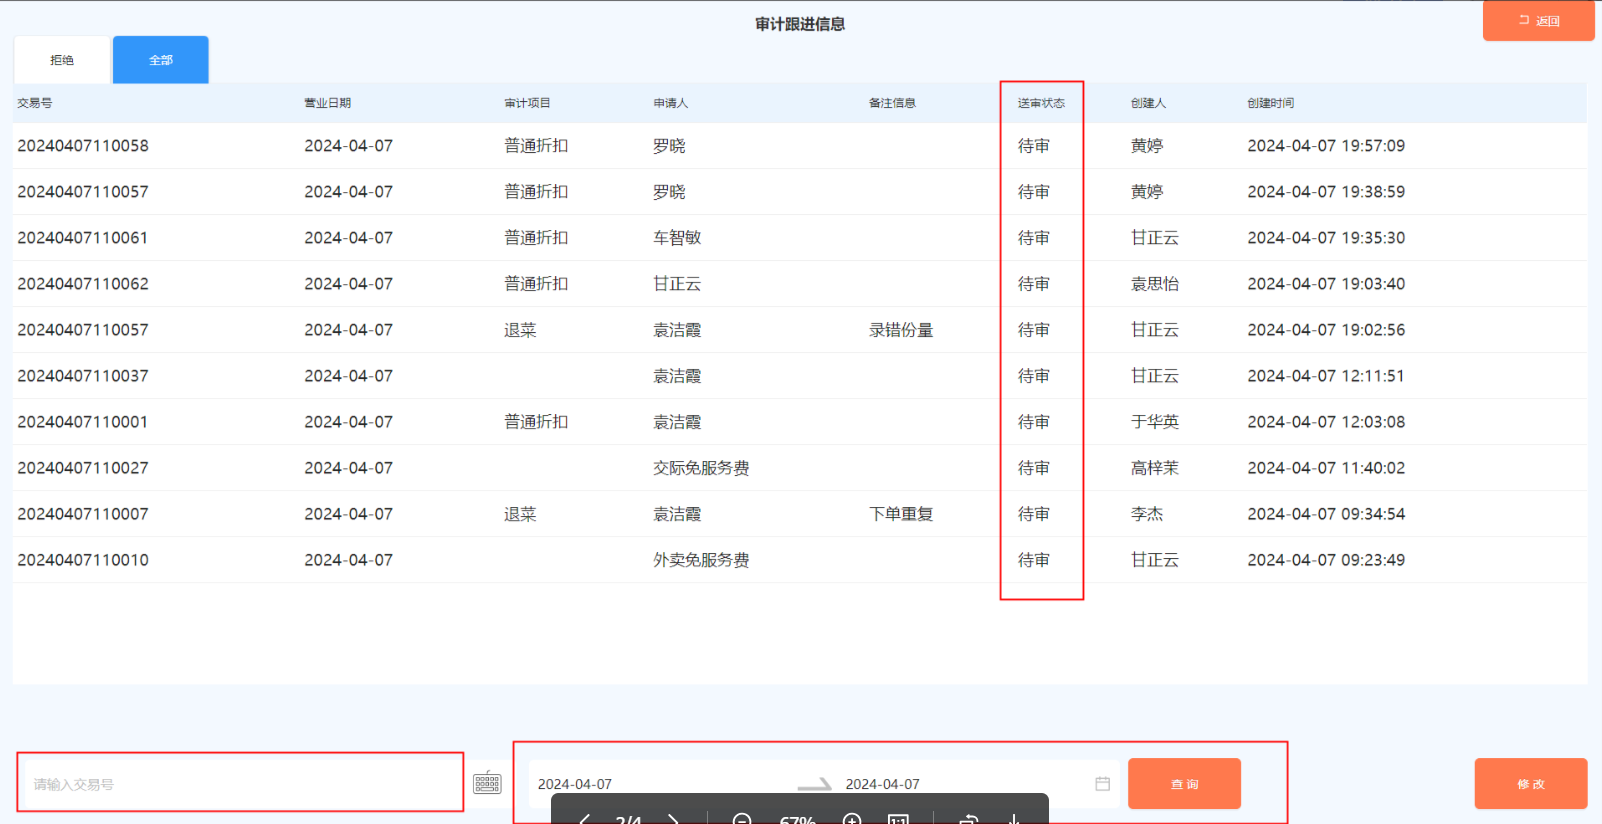The width and height of the screenshot is (1602, 824).
Task: Select the row with remark 录错份量
Action: click(900, 330)
